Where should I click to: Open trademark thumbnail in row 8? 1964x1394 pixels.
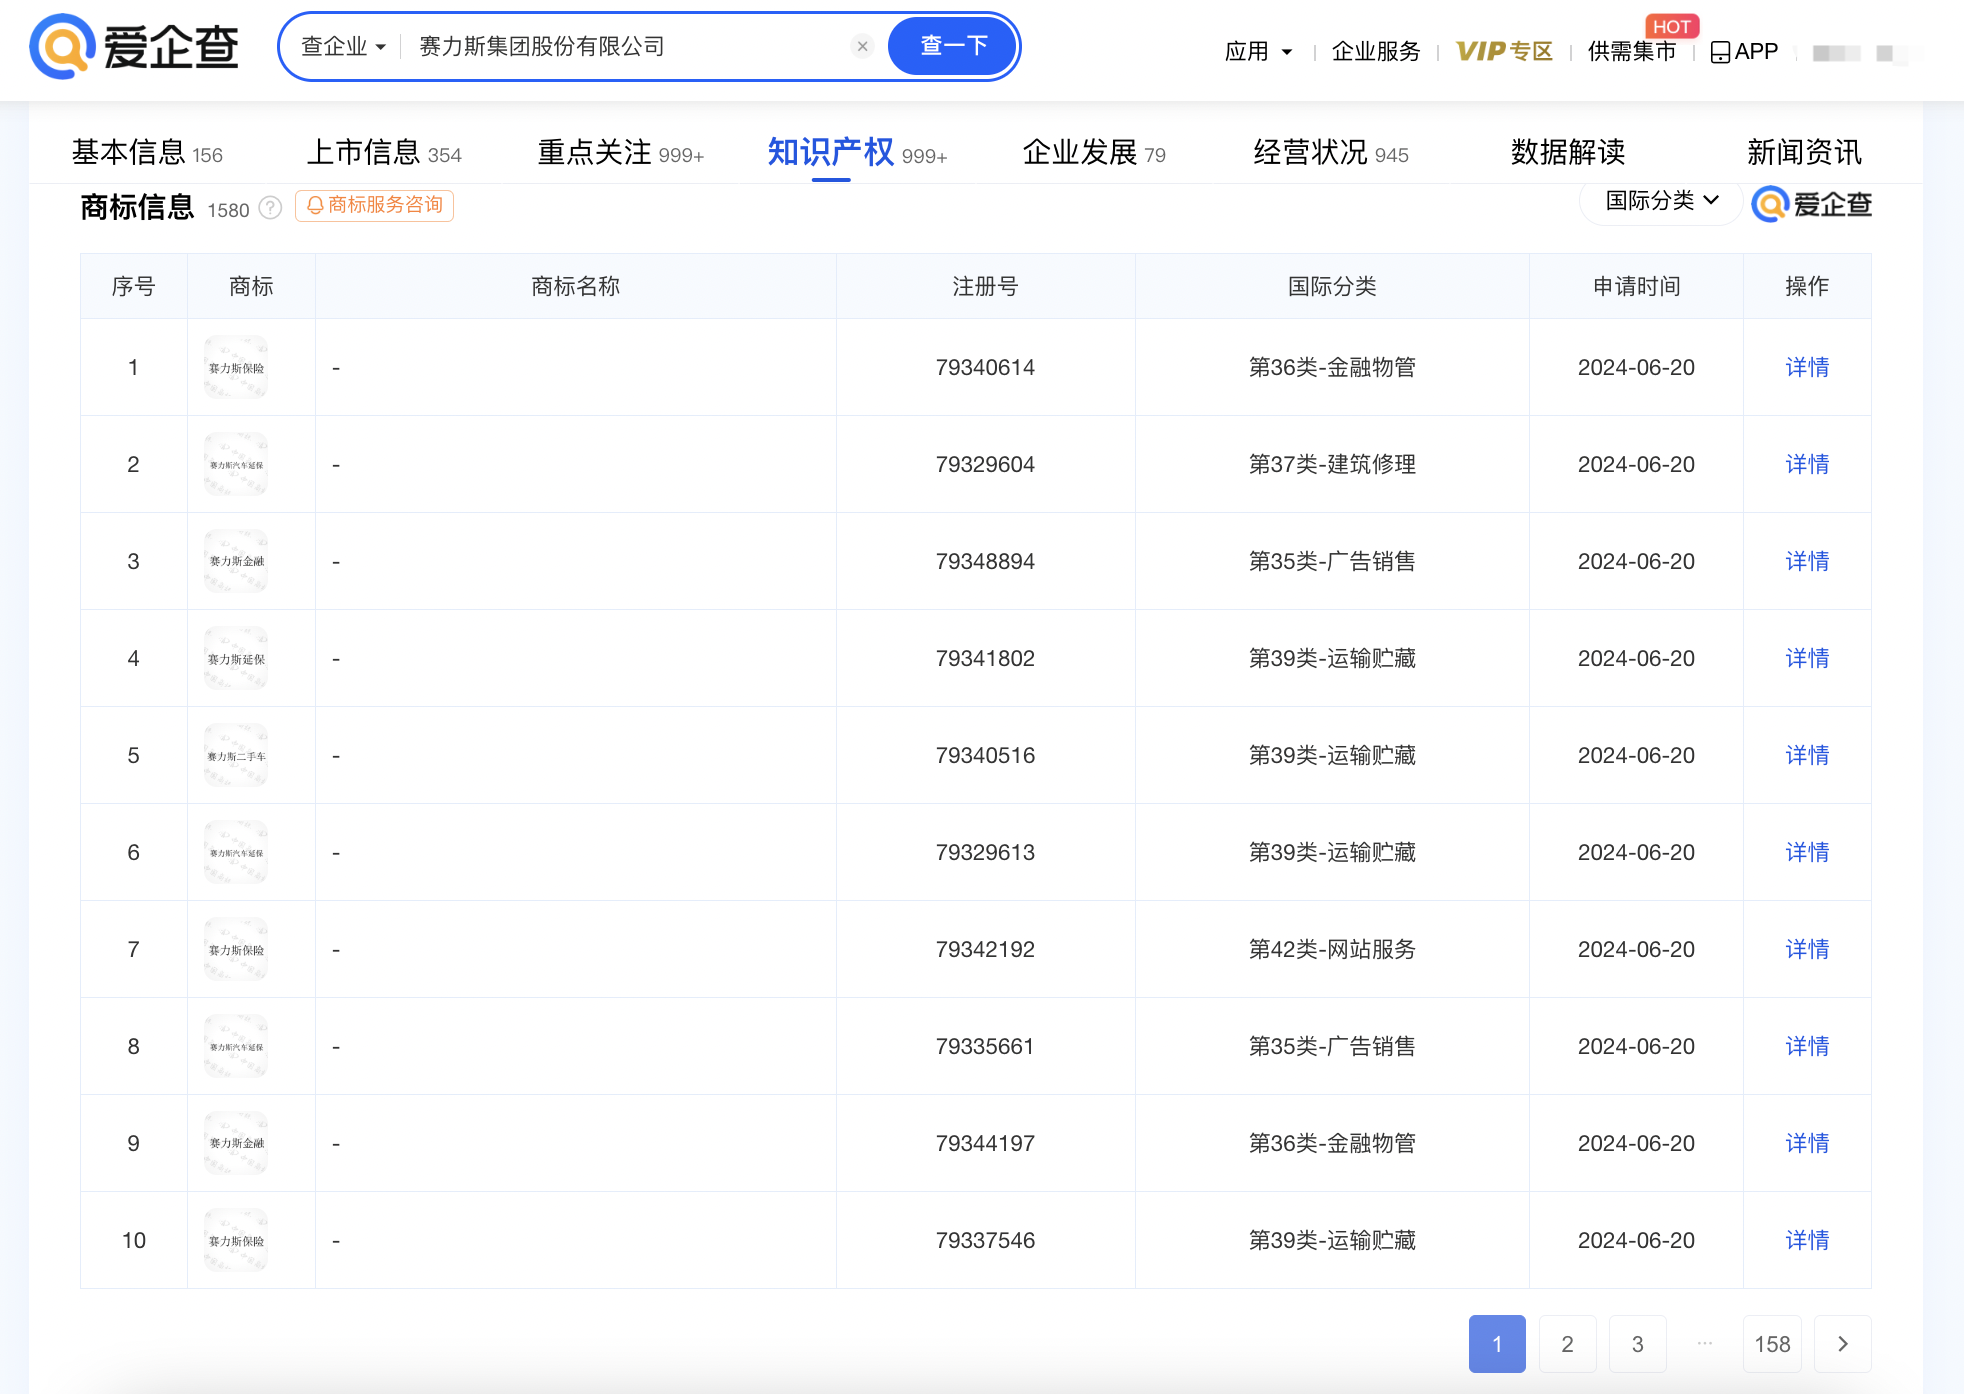pos(236,1046)
